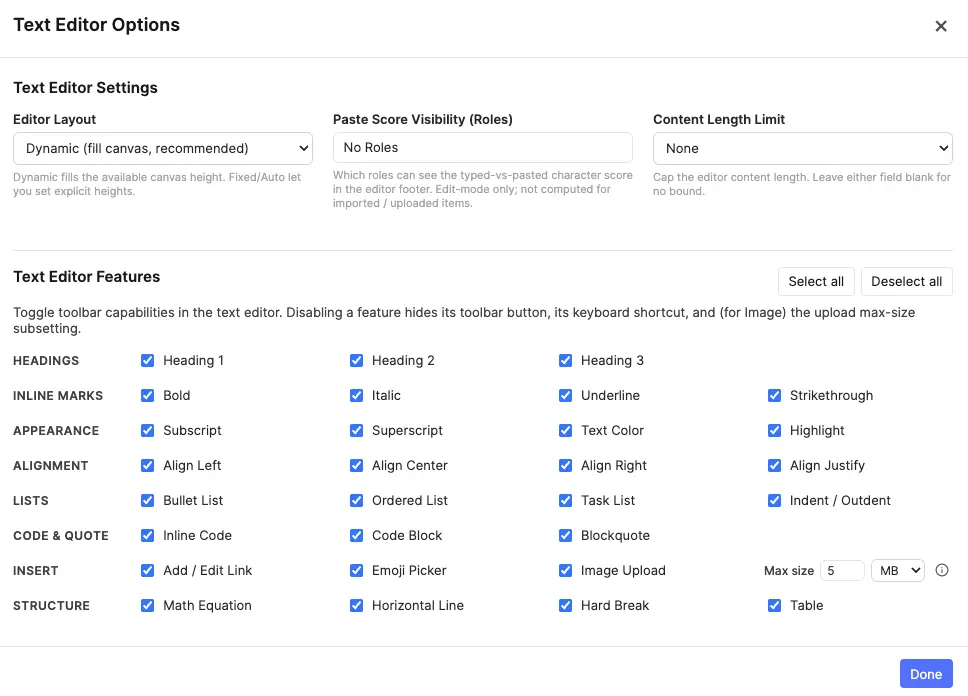Uncheck the Heading 2 checkbox
This screenshot has height=696, width=968.
[x=356, y=360]
